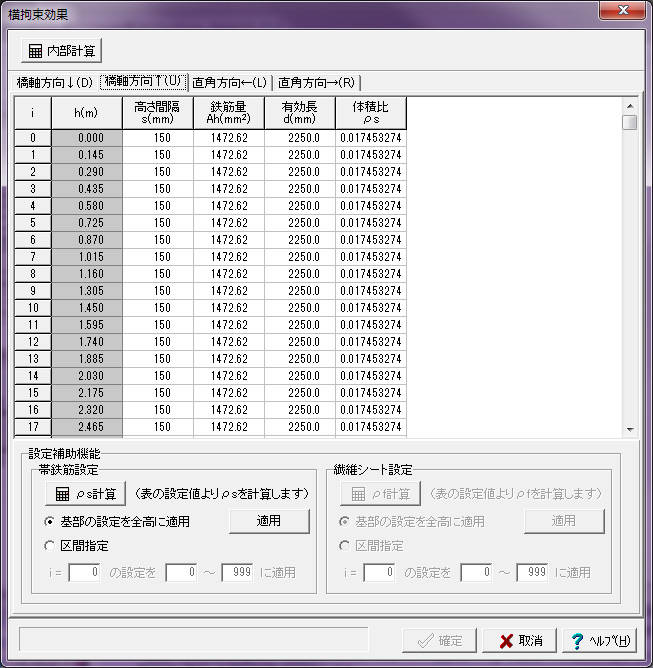Click s(mm) cell 150 in row 1
Viewport: 653px width, 668px height.
[158, 155]
